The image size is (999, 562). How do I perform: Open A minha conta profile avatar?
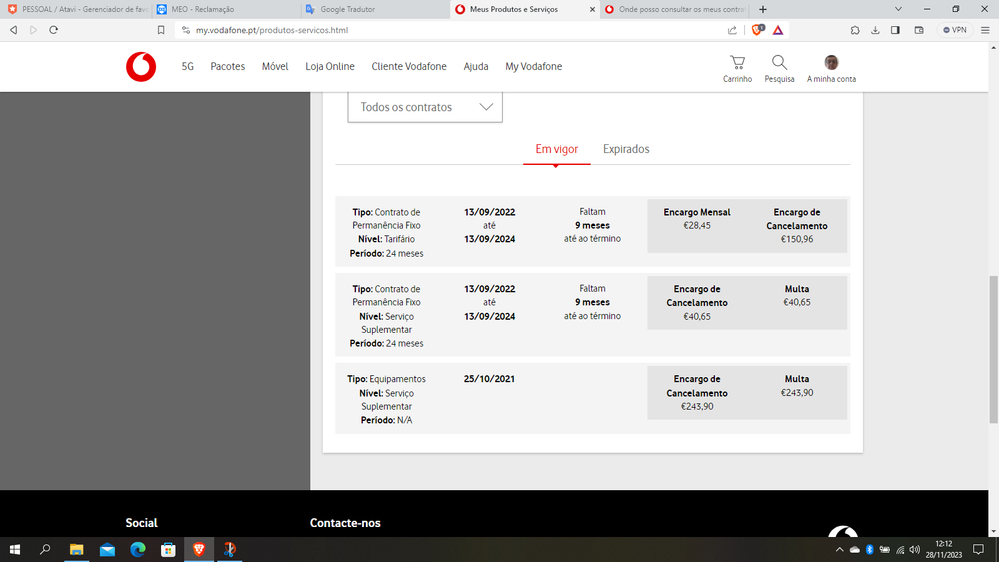point(831,63)
